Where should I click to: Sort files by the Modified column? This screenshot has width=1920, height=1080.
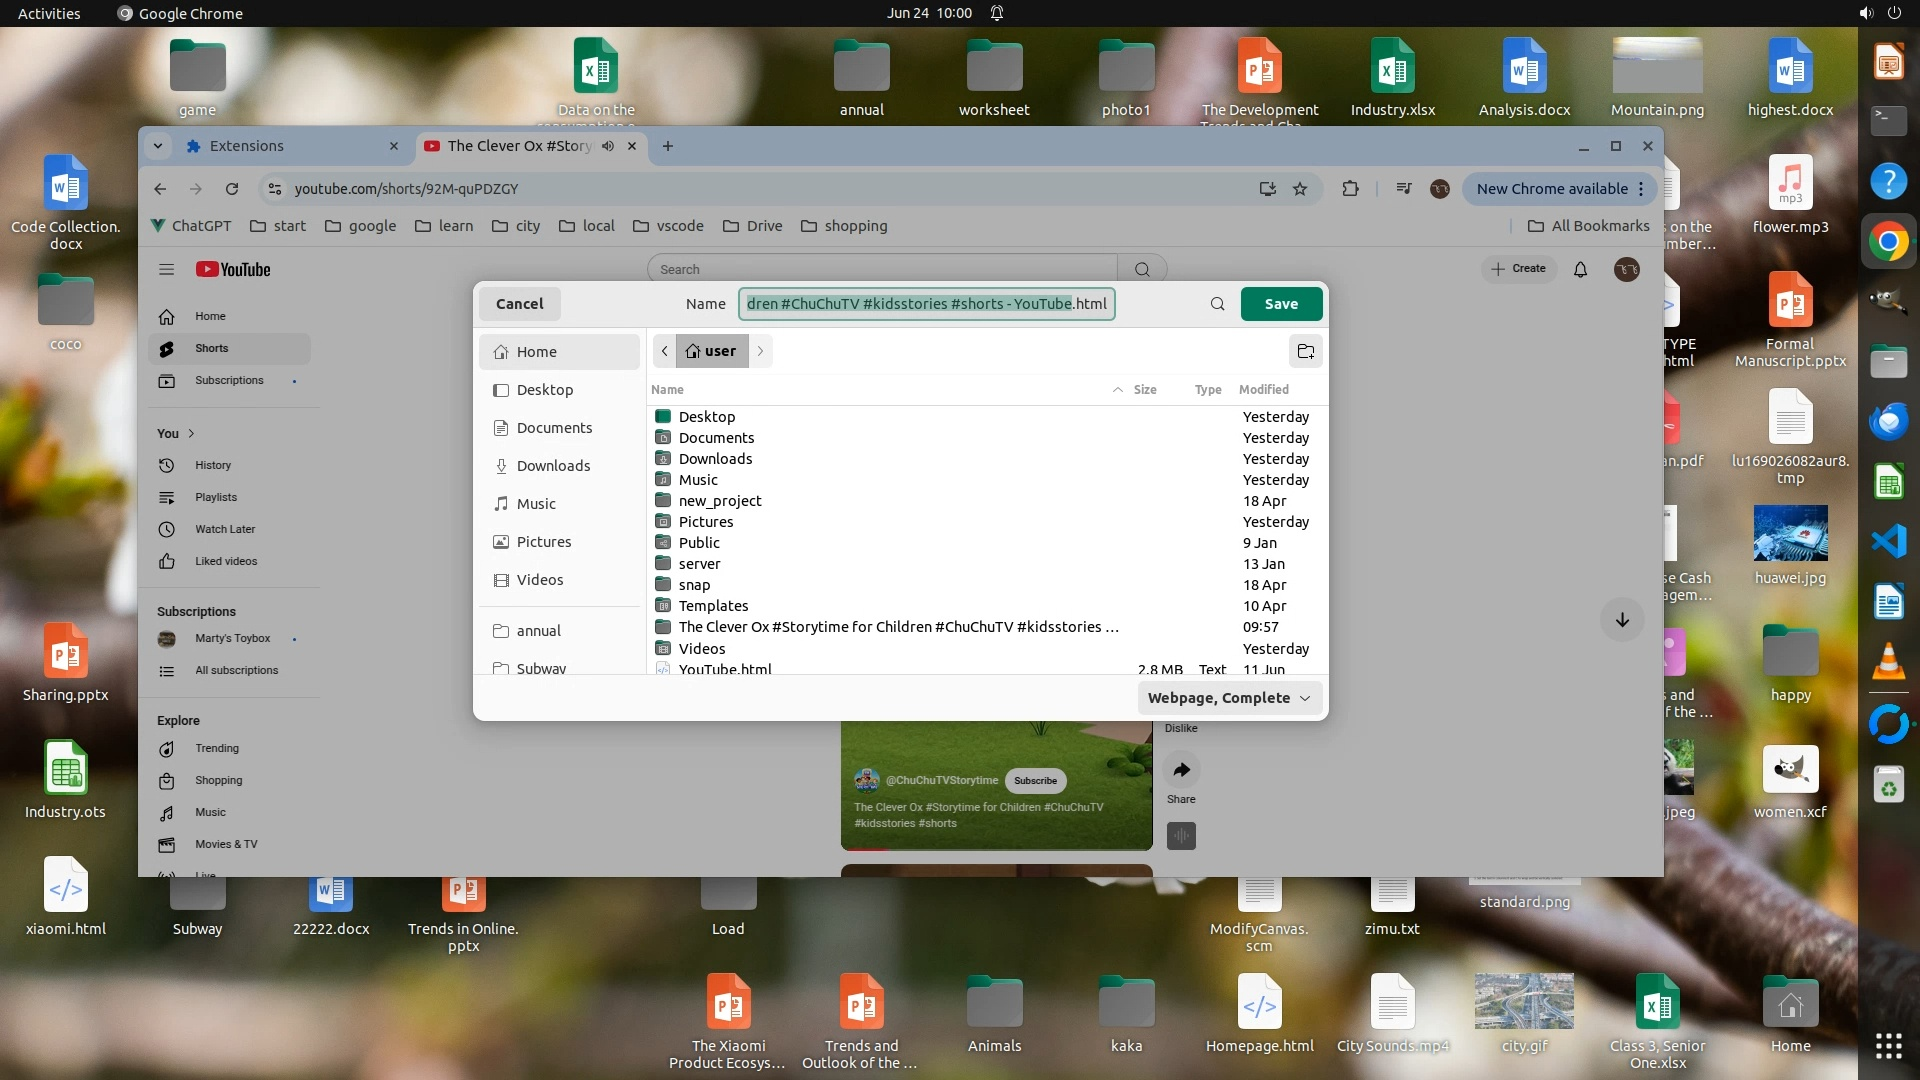click(x=1263, y=390)
